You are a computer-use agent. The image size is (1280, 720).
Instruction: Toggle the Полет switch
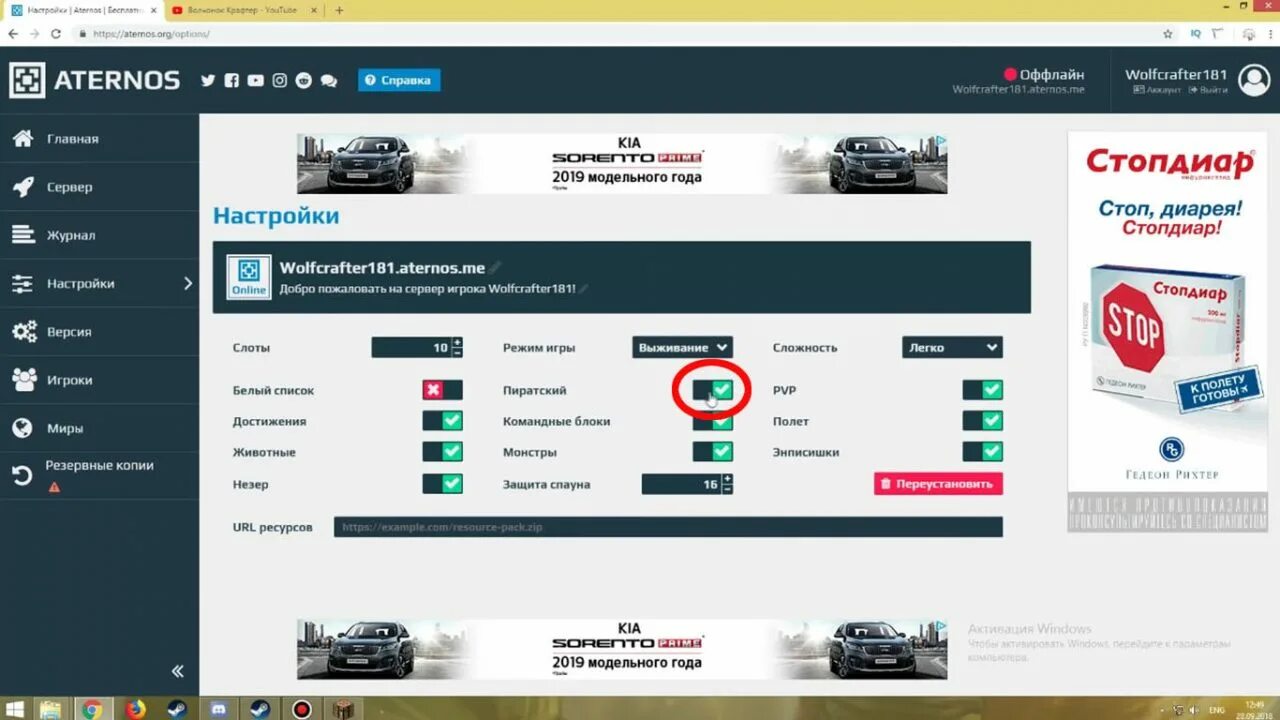pyautogui.click(x=982, y=421)
